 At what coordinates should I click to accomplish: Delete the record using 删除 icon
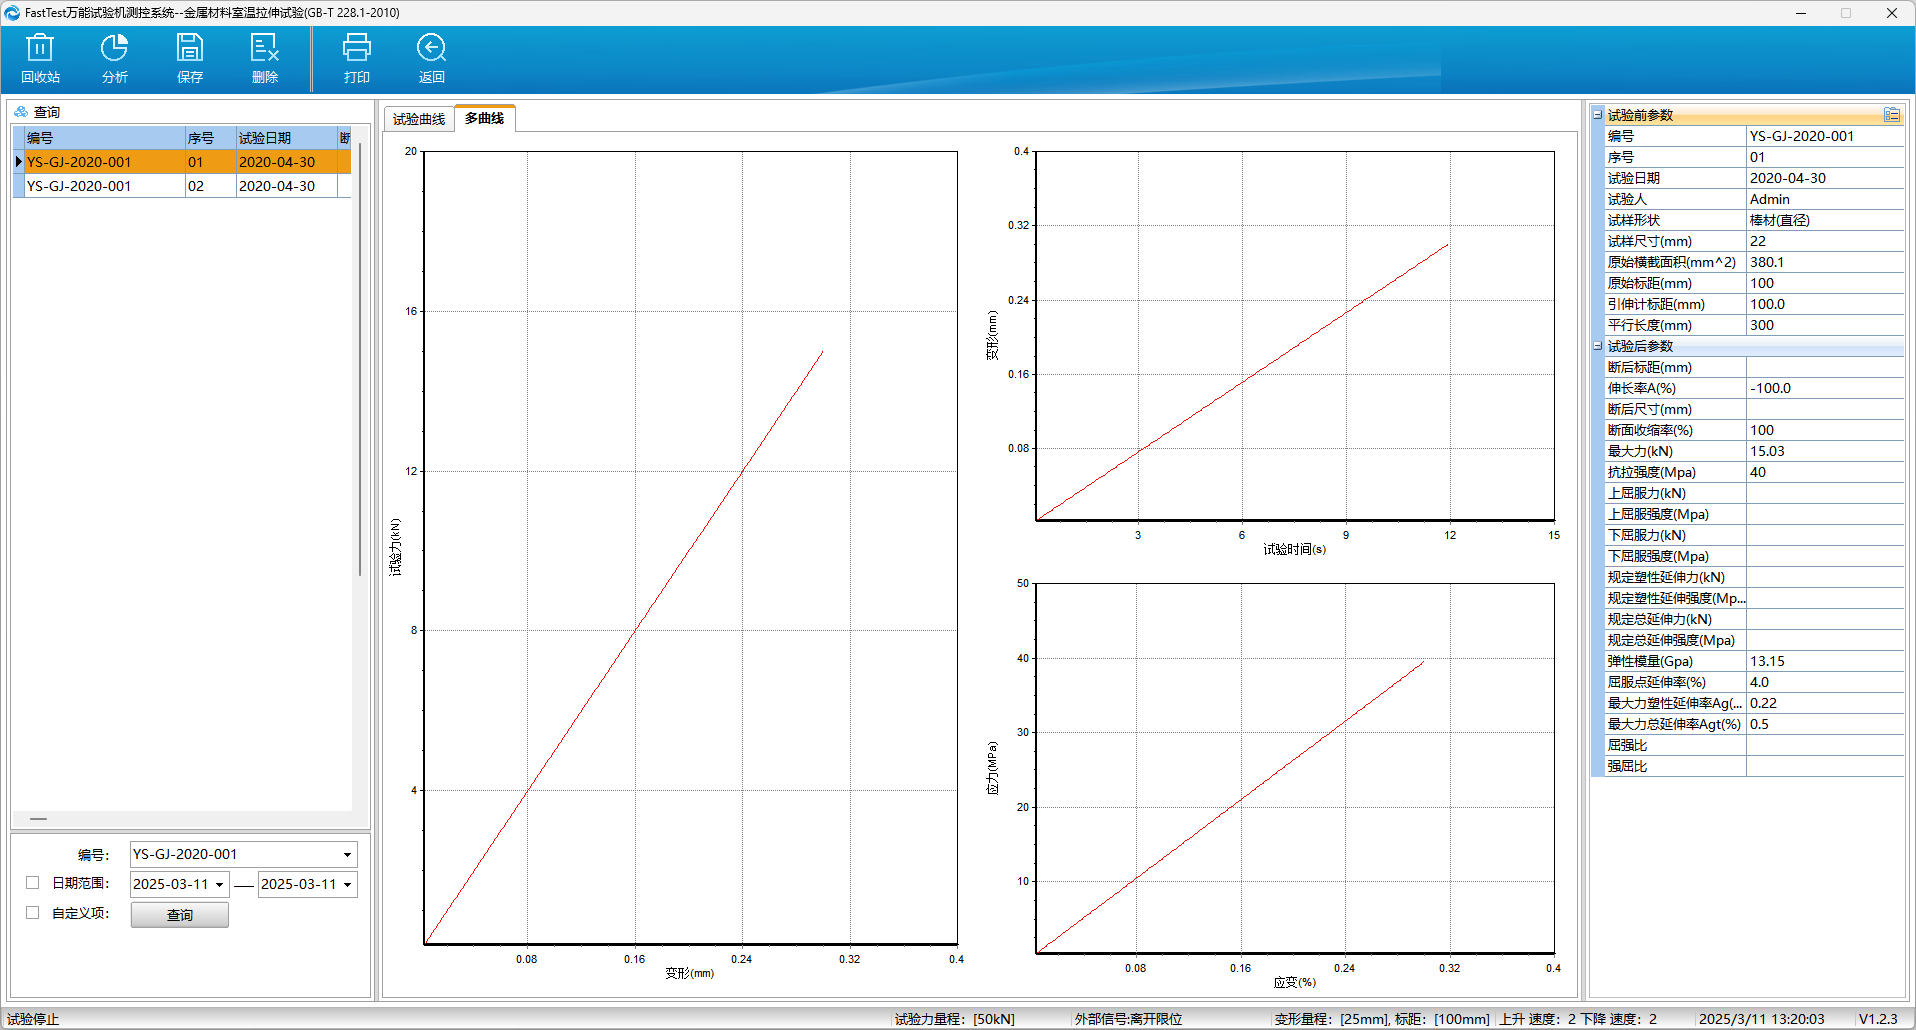(x=265, y=59)
